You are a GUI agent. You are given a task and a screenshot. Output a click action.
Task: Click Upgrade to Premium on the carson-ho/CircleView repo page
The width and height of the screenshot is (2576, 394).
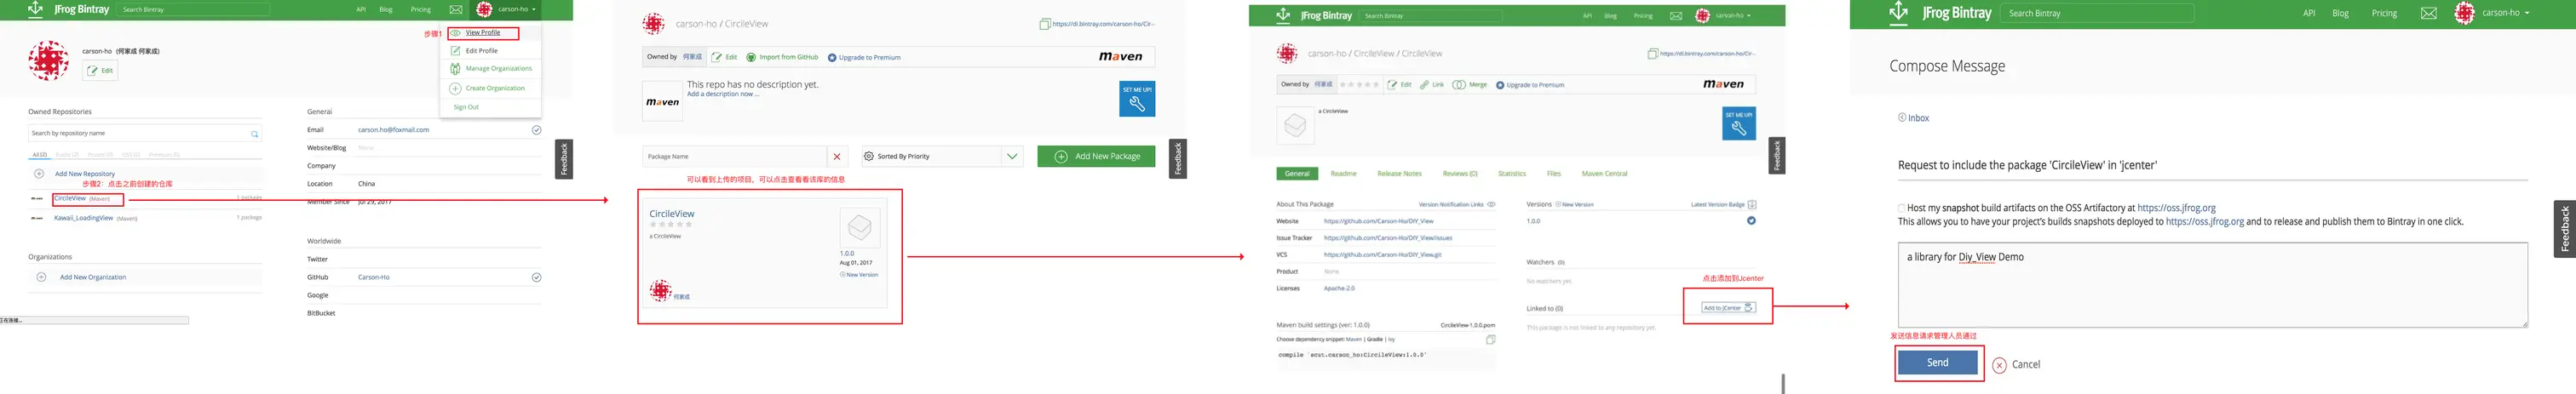pyautogui.click(x=864, y=57)
